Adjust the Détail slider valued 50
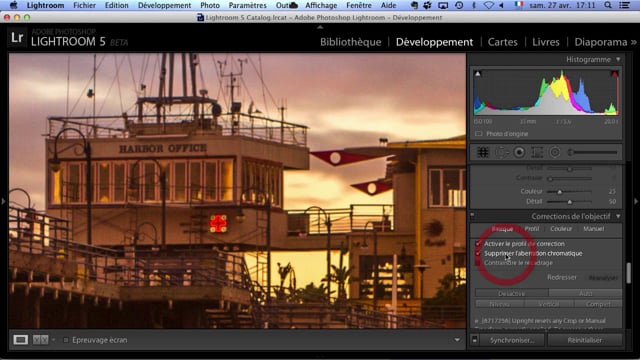640x360 pixels. 570,202
